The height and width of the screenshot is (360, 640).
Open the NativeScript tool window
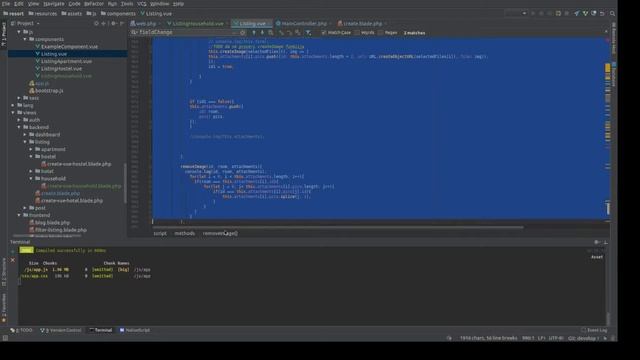[135, 330]
